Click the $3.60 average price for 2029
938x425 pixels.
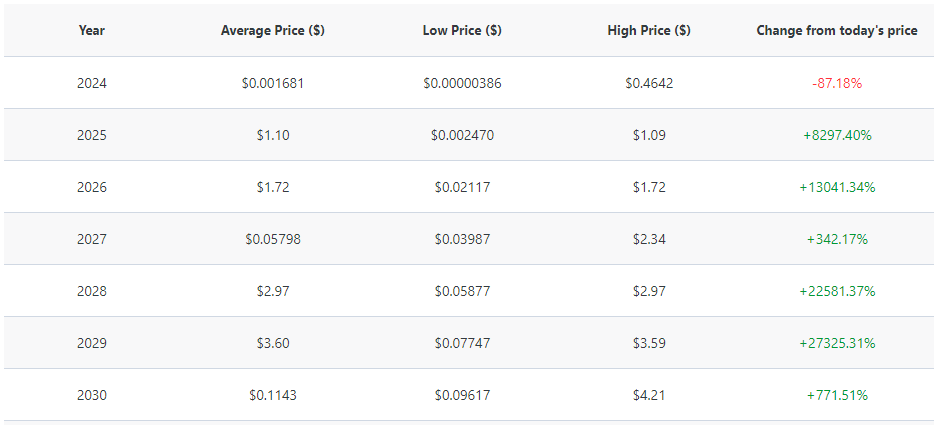pyautogui.click(x=272, y=343)
